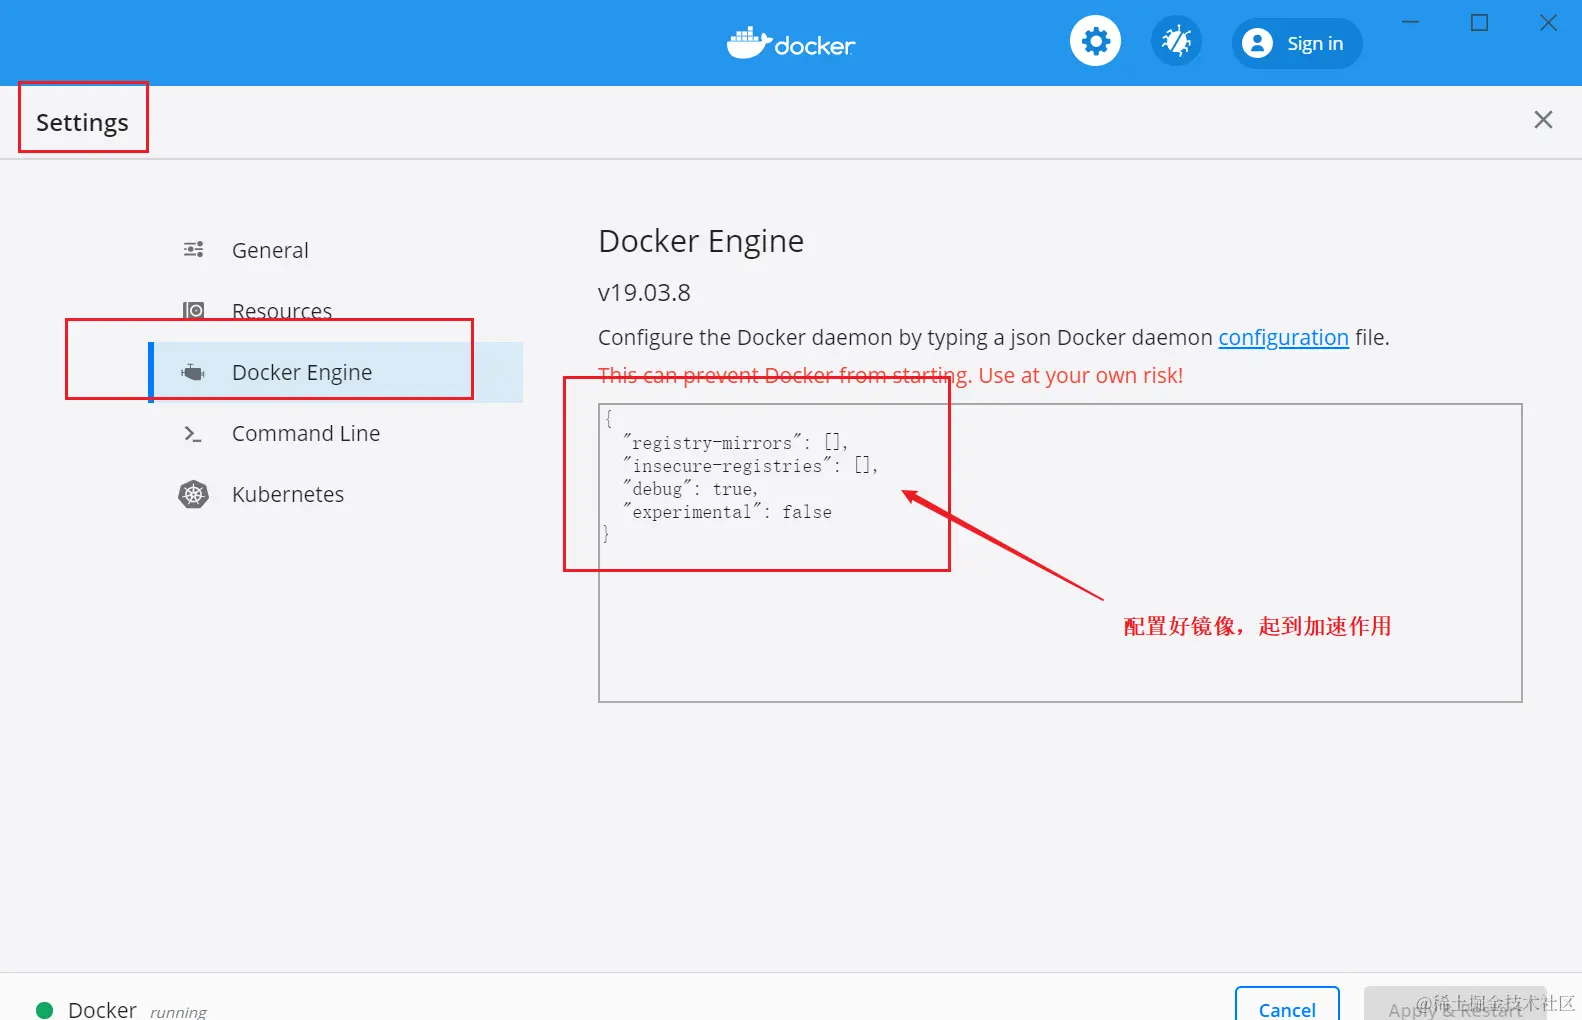1582x1020 pixels.
Task: Click the v19.03.8 version text
Action: [644, 293]
